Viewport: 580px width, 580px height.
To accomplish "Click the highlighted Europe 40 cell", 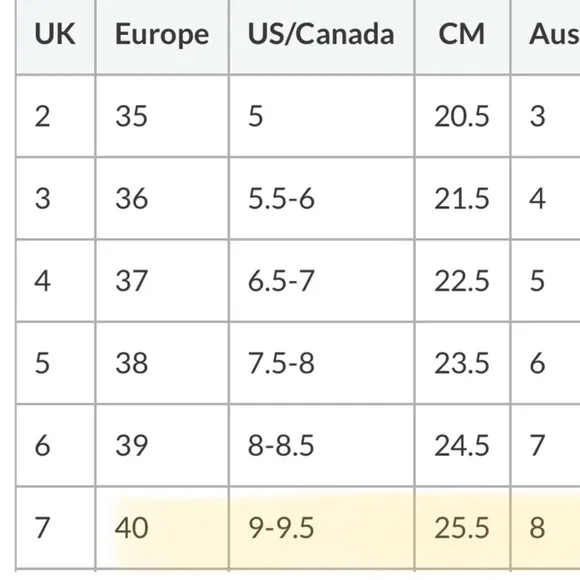I will 162,528.
